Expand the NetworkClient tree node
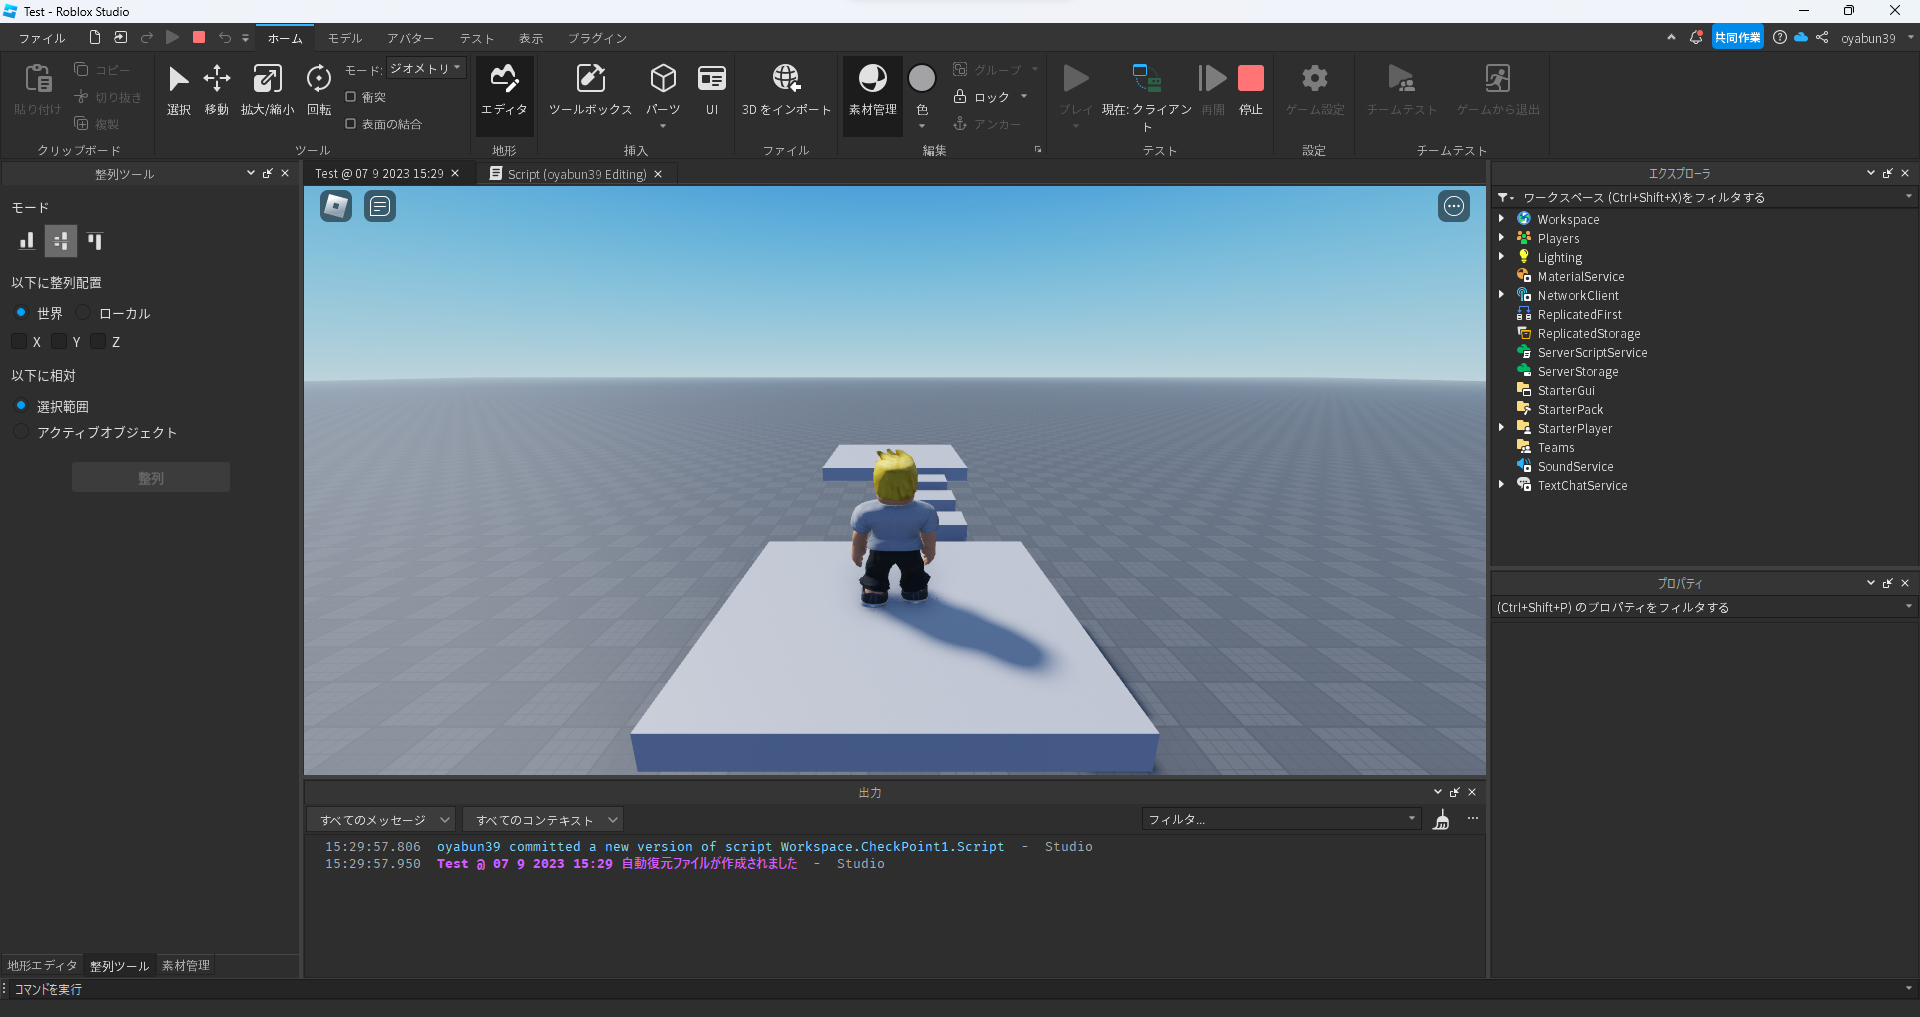This screenshot has height=1017, width=1920. 1502,295
